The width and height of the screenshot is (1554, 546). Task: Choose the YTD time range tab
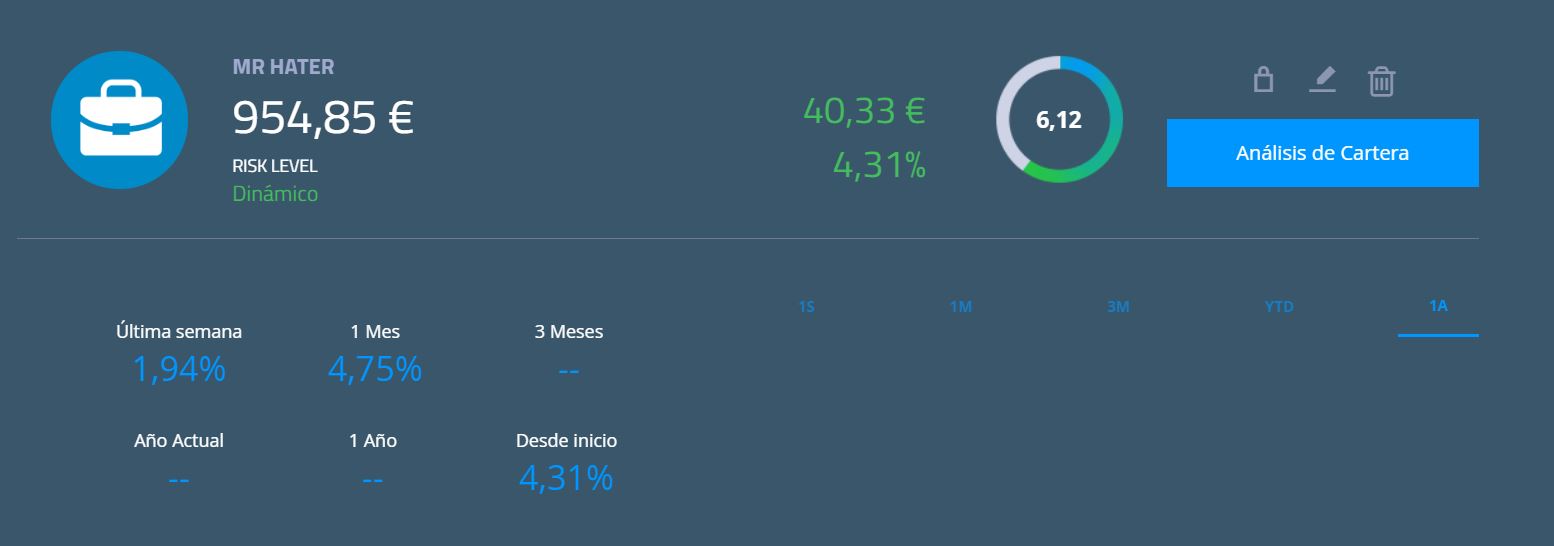[x=1279, y=307]
